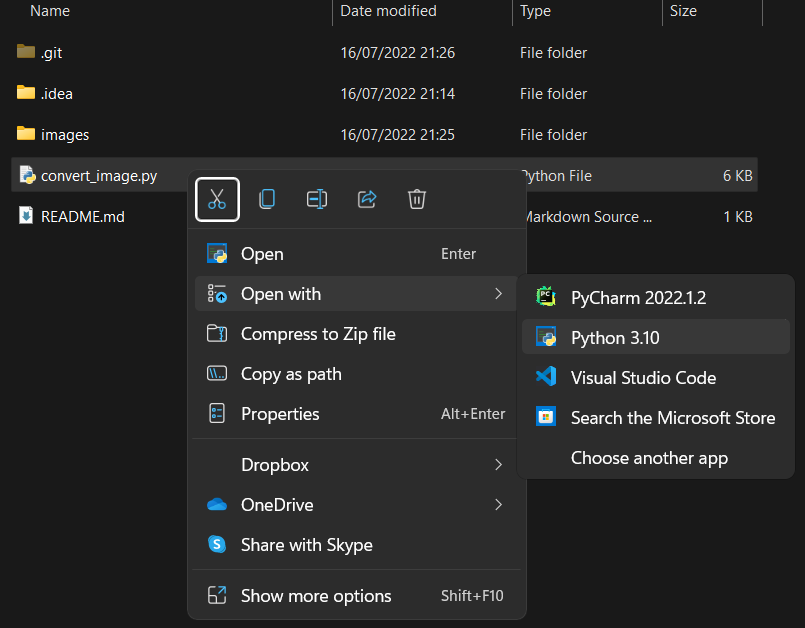Viewport: 805px width, 628px height.
Task: Choose Open from the context menu
Action: click(x=356, y=254)
